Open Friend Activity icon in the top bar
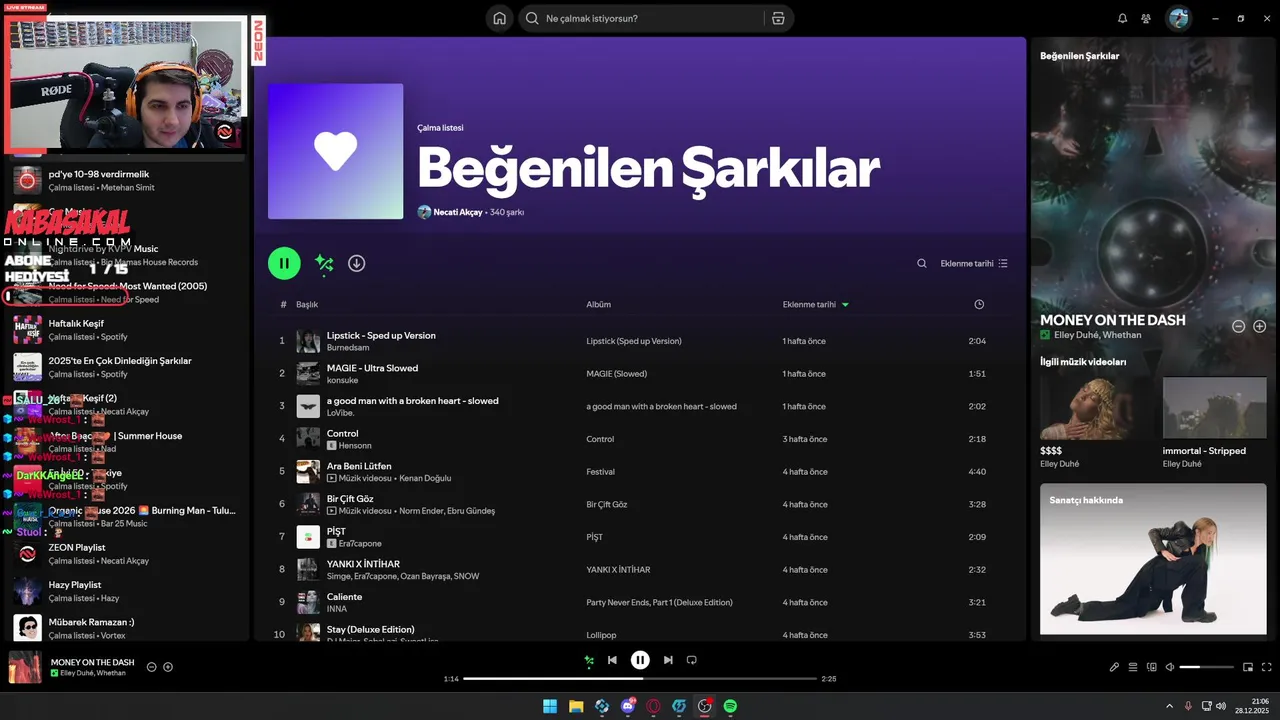The height and width of the screenshot is (720, 1280). [x=1146, y=18]
